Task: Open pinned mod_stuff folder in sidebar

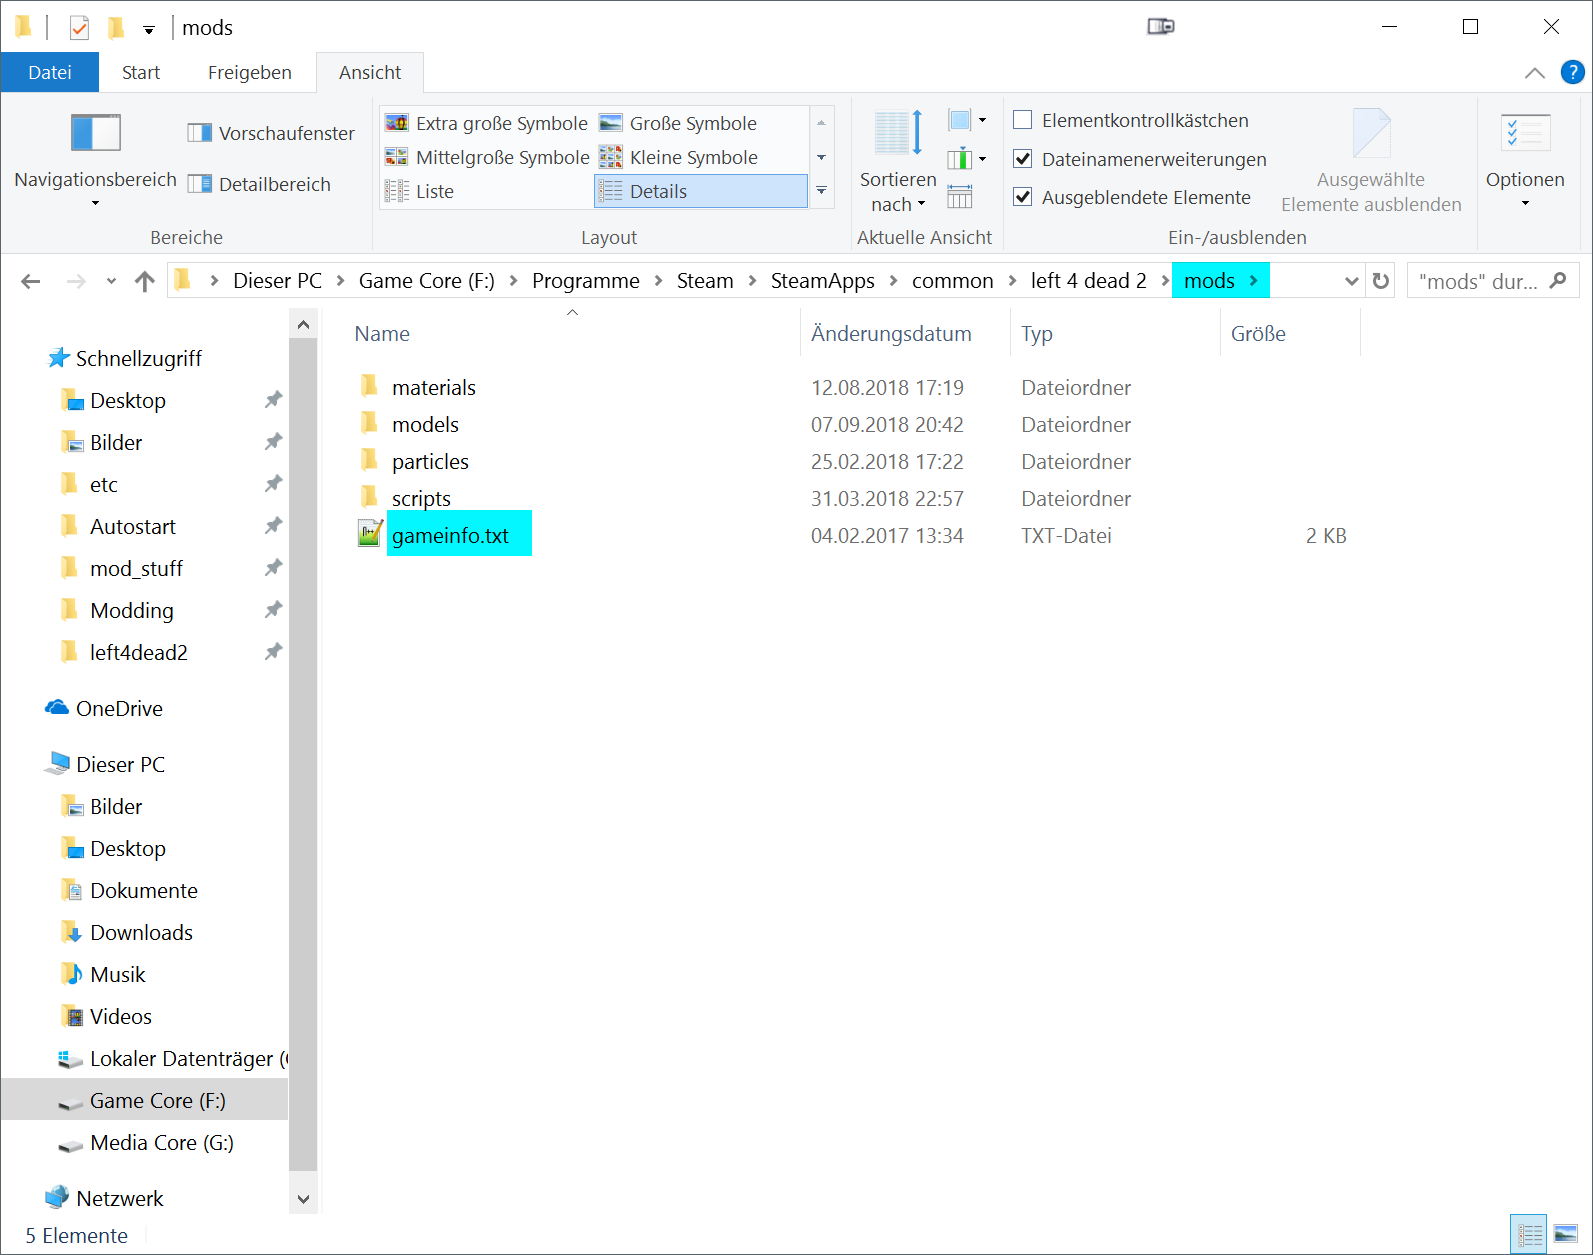Action: [x=137, y=568]
